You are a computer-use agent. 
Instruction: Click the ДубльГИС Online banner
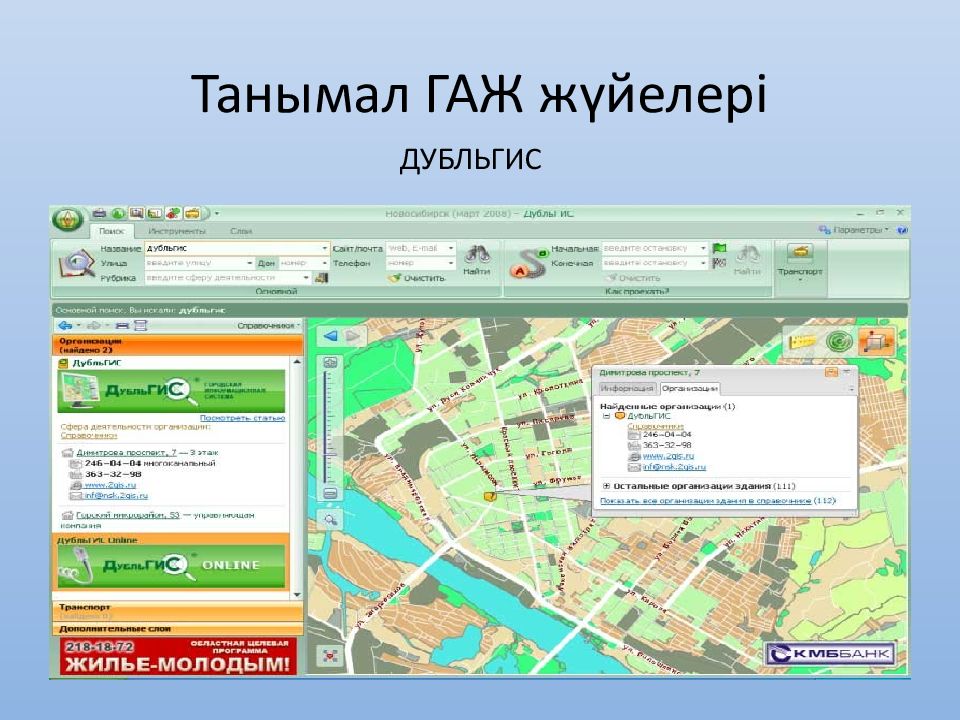pyautogui.click(x=171, y=566)
